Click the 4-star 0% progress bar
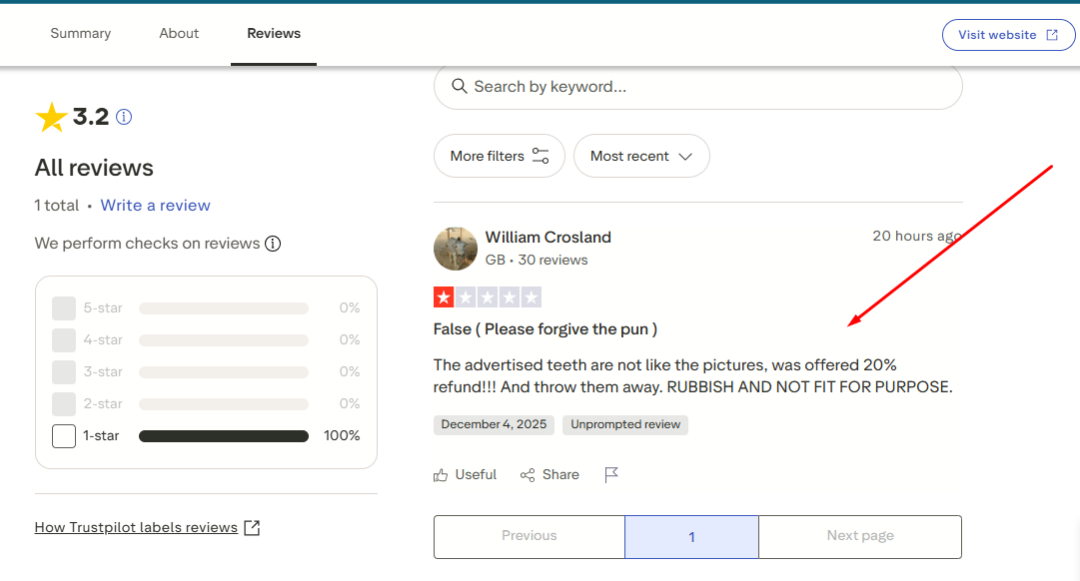 (x=223, y=340)
